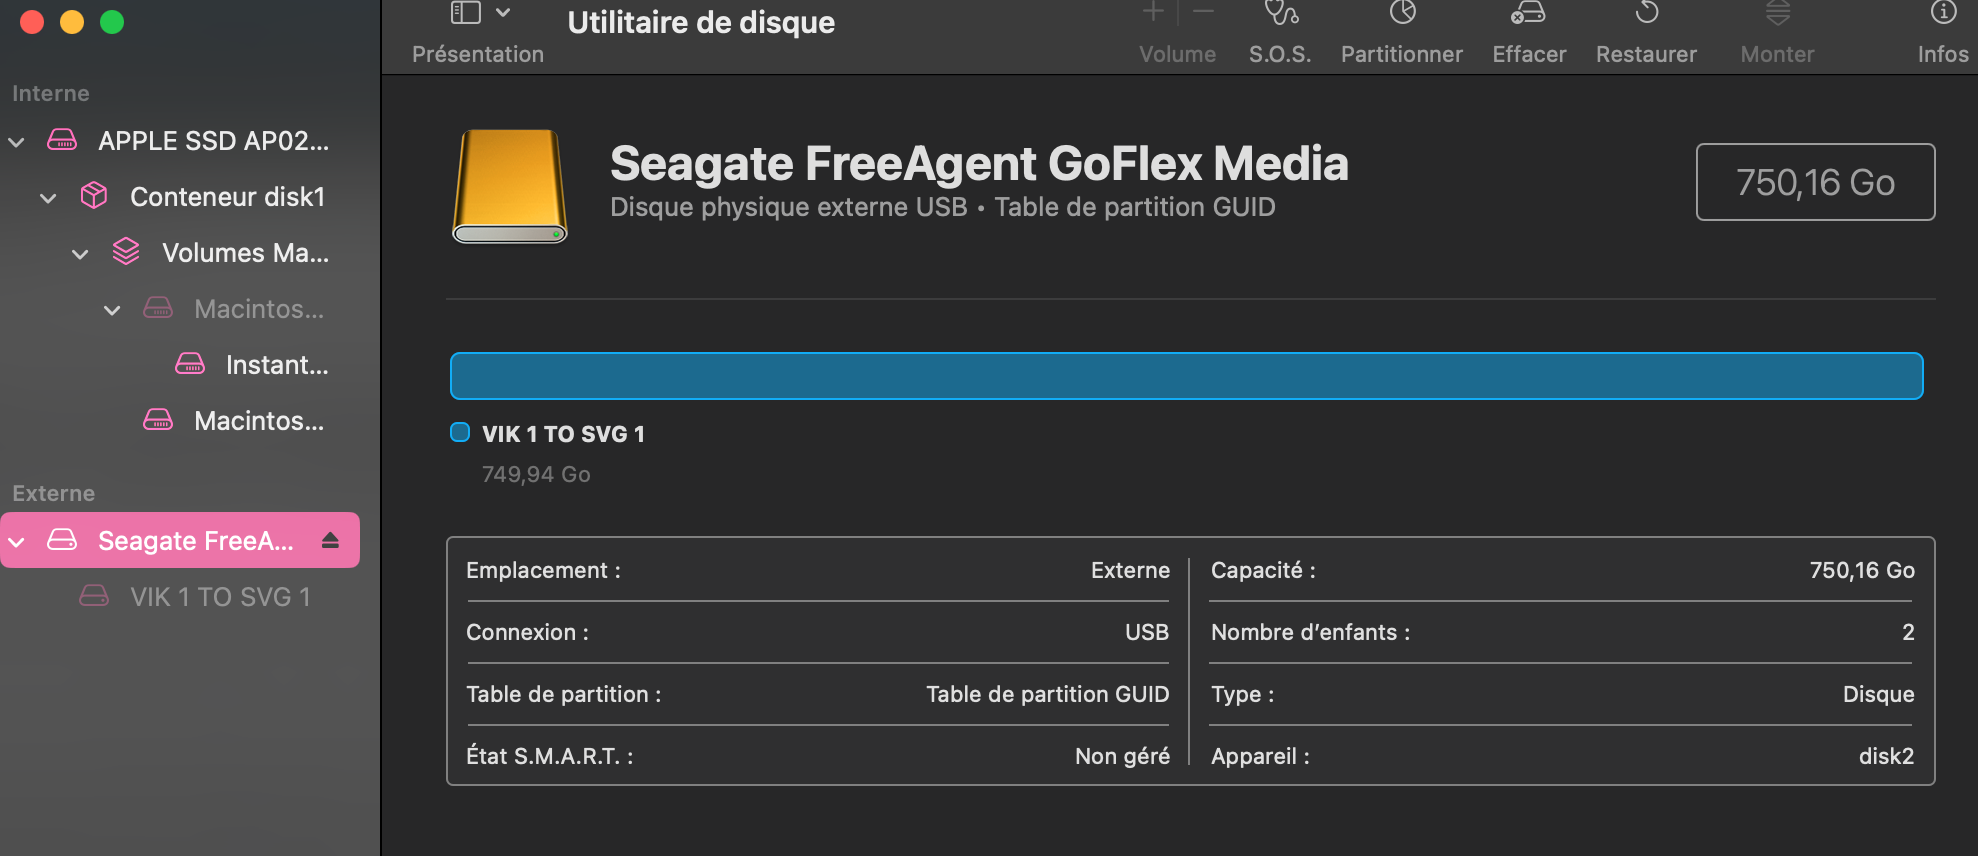
Task: Collapse the Conteneur disk1 entry
Action: point(48,198)
